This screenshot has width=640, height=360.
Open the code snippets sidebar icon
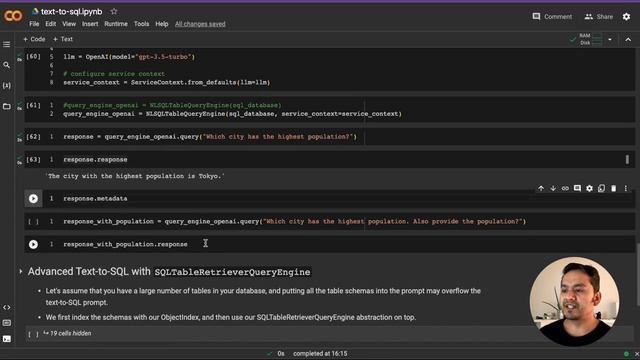7,307
